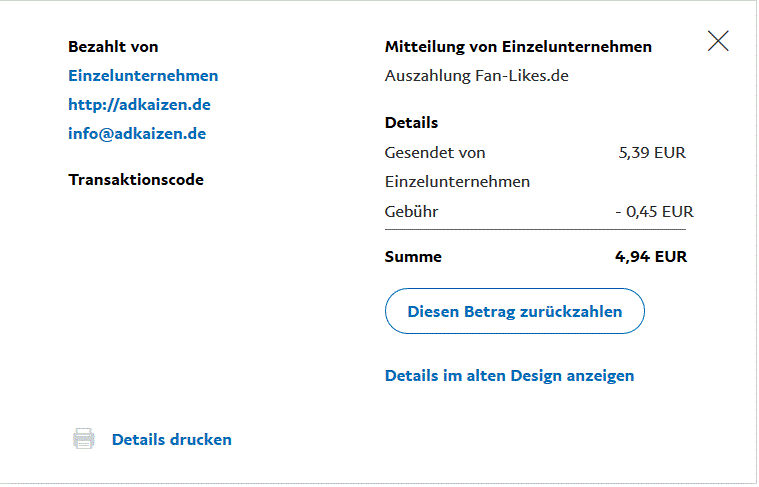Click Einzelunternehmen text under Gesendet von
The height and width of the screenshot is (487, 759).
coord(457,182)
